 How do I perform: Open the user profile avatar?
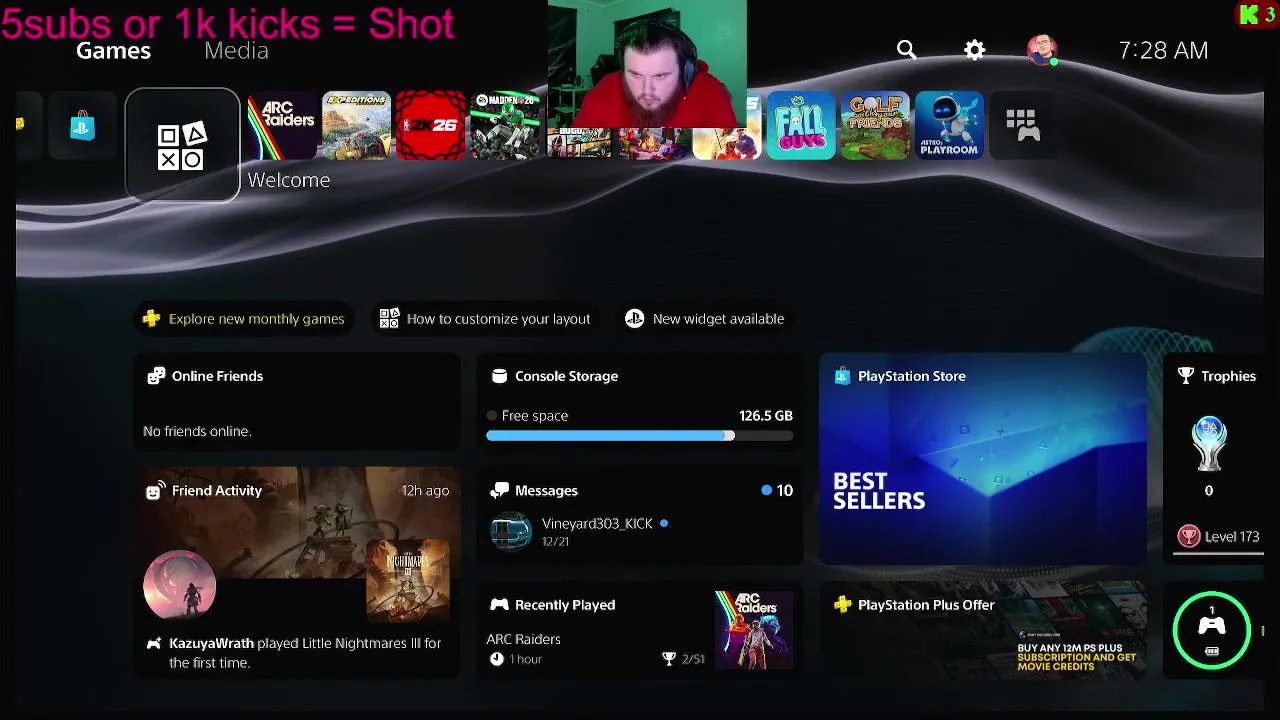pyautogui.click(x=1042, y=50)
